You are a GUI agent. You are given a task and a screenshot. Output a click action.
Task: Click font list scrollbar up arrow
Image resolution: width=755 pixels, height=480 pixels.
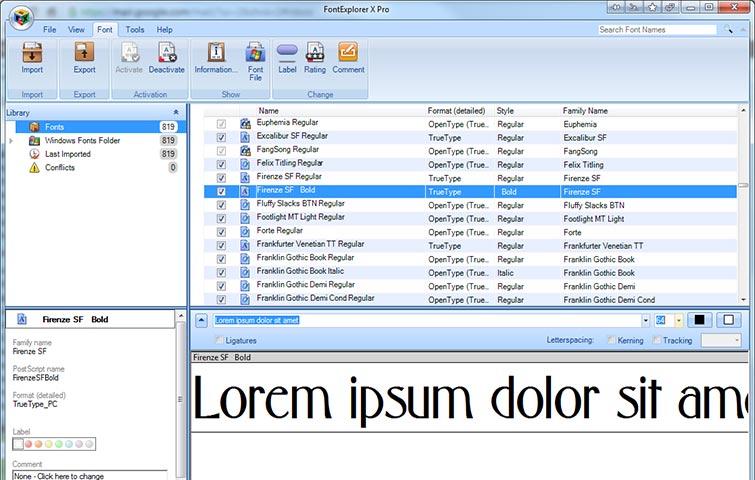tap(743, 110)
